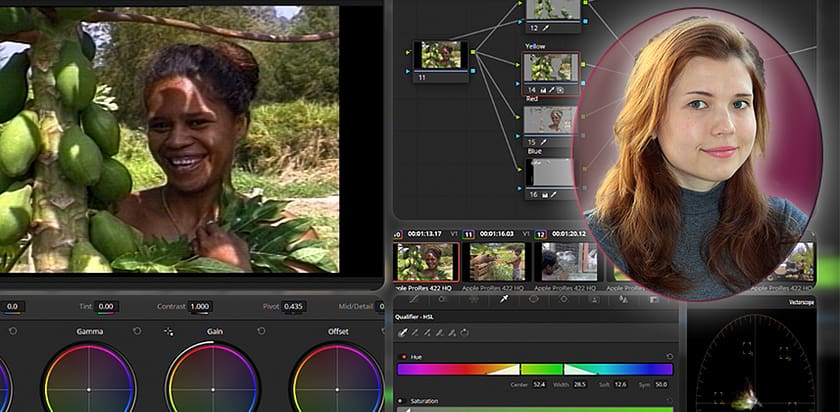
Task: Open the Blur palette
Action: 624,299
